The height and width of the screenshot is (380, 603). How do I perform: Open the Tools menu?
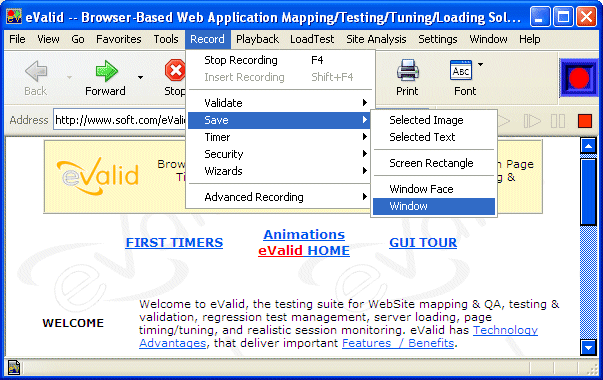166,39
